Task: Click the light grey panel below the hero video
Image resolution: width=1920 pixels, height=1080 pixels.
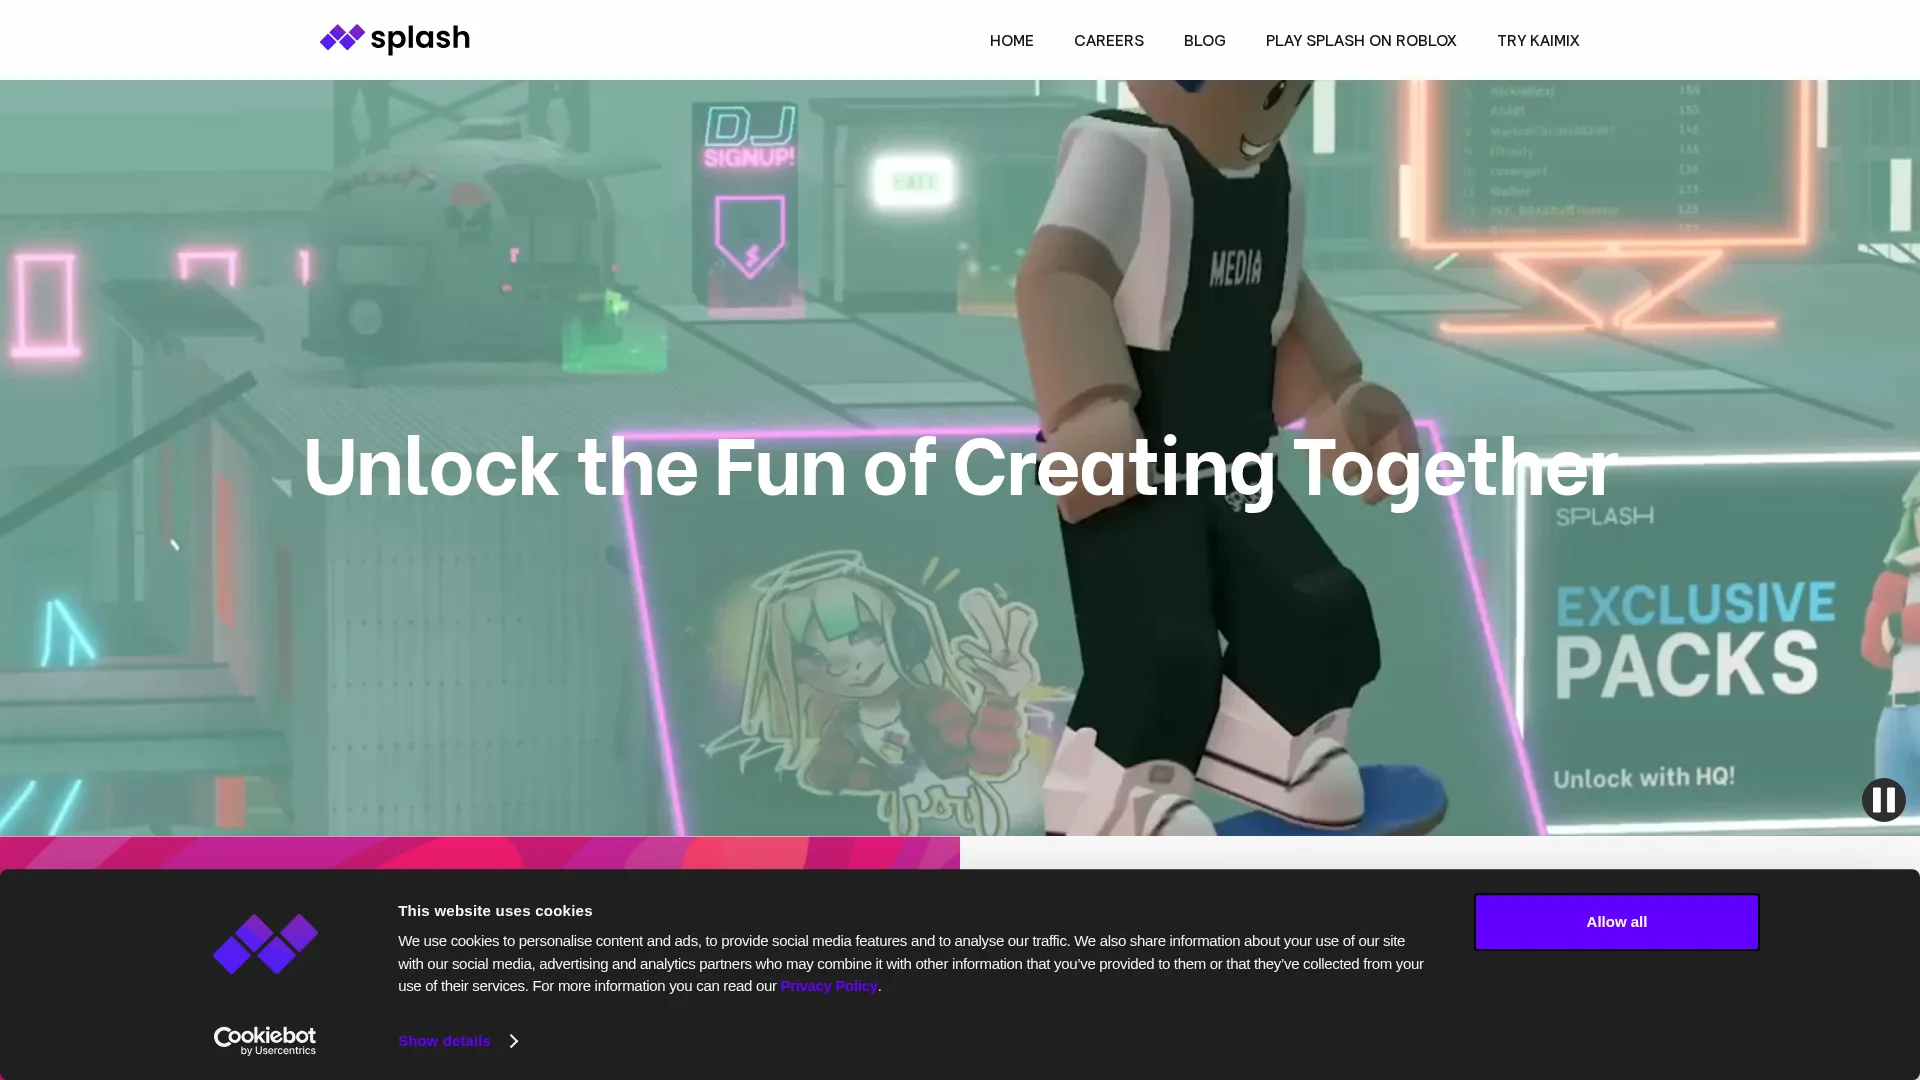Action: pyautogui.click(x=1438, y=852)
